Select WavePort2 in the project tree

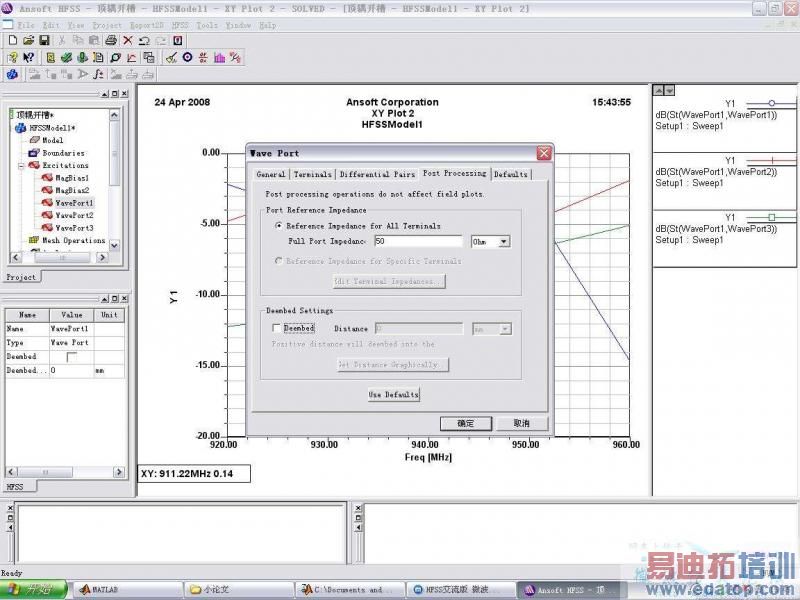[68, 215]
